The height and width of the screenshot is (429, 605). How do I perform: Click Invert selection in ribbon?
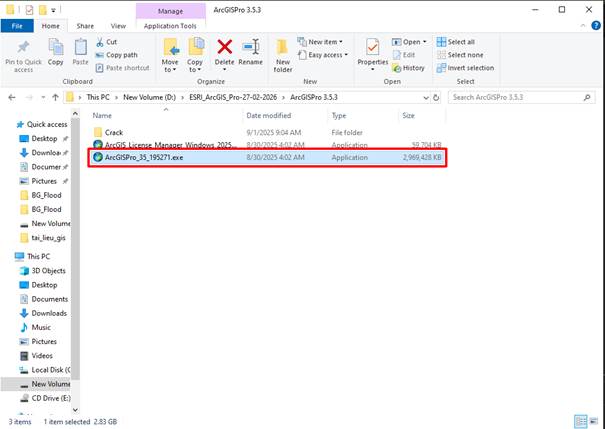click(x=468, y=68)
